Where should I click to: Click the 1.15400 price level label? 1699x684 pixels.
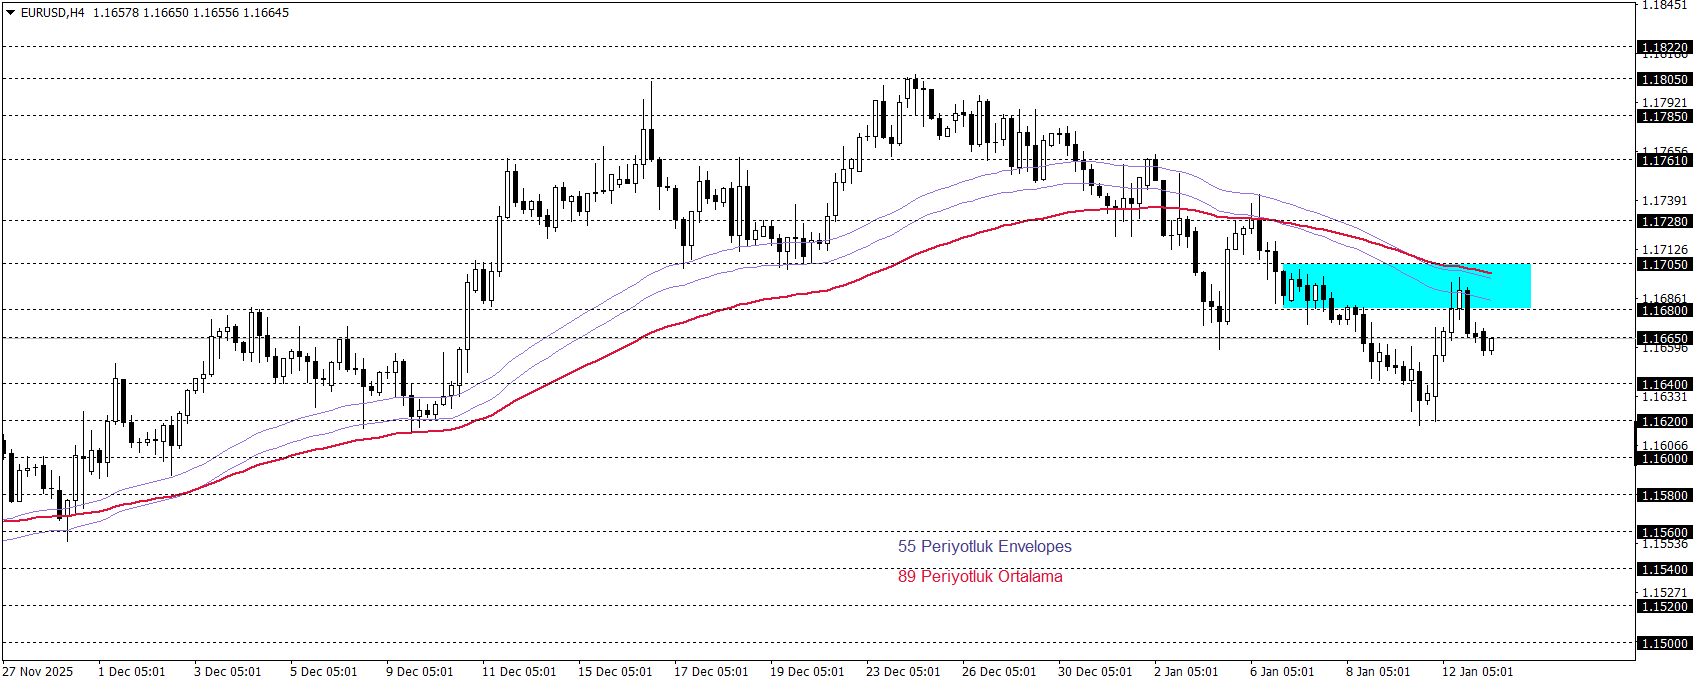[1664, 569]
